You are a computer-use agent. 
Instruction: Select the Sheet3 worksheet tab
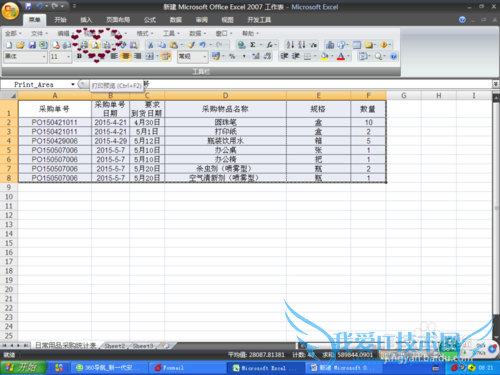[143, 346]
